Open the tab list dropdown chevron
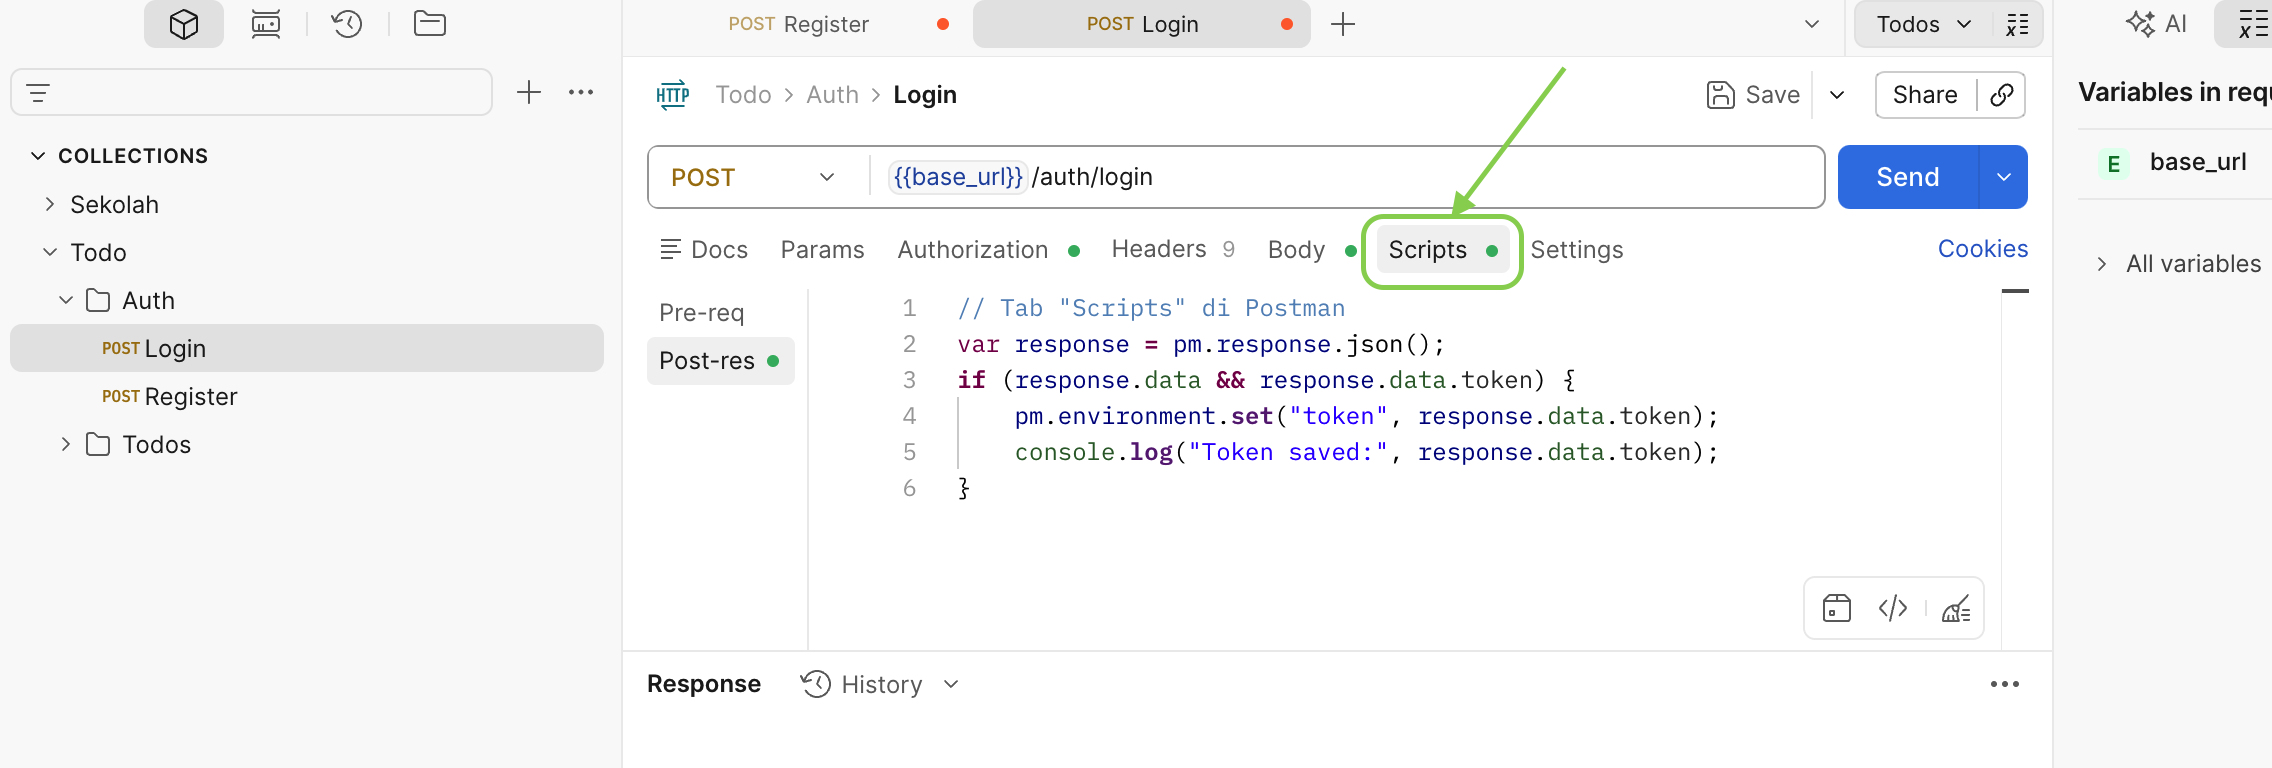The image size is (2272, 768). pos(1812,24)
